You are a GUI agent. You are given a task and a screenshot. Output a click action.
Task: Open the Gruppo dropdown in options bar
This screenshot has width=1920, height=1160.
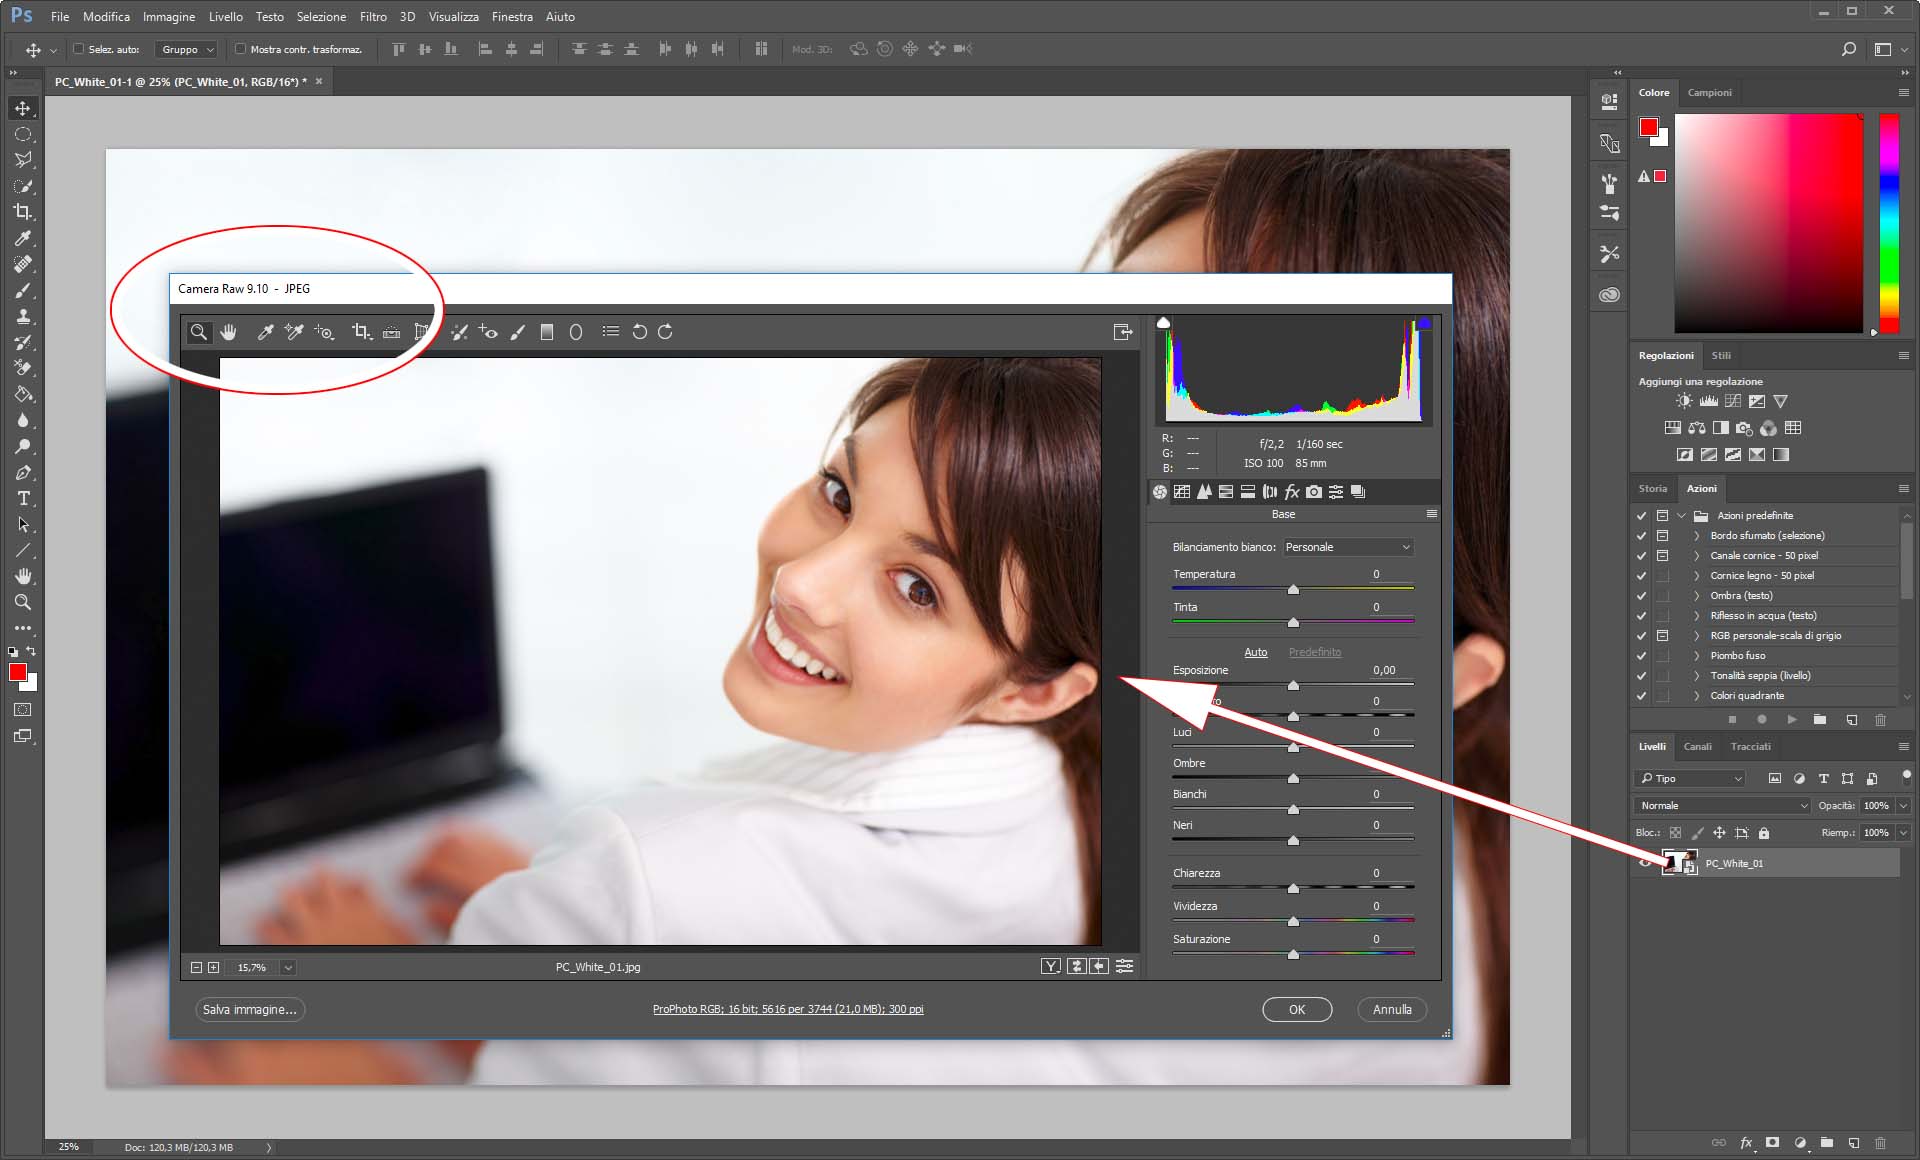(x=188, y=49)
